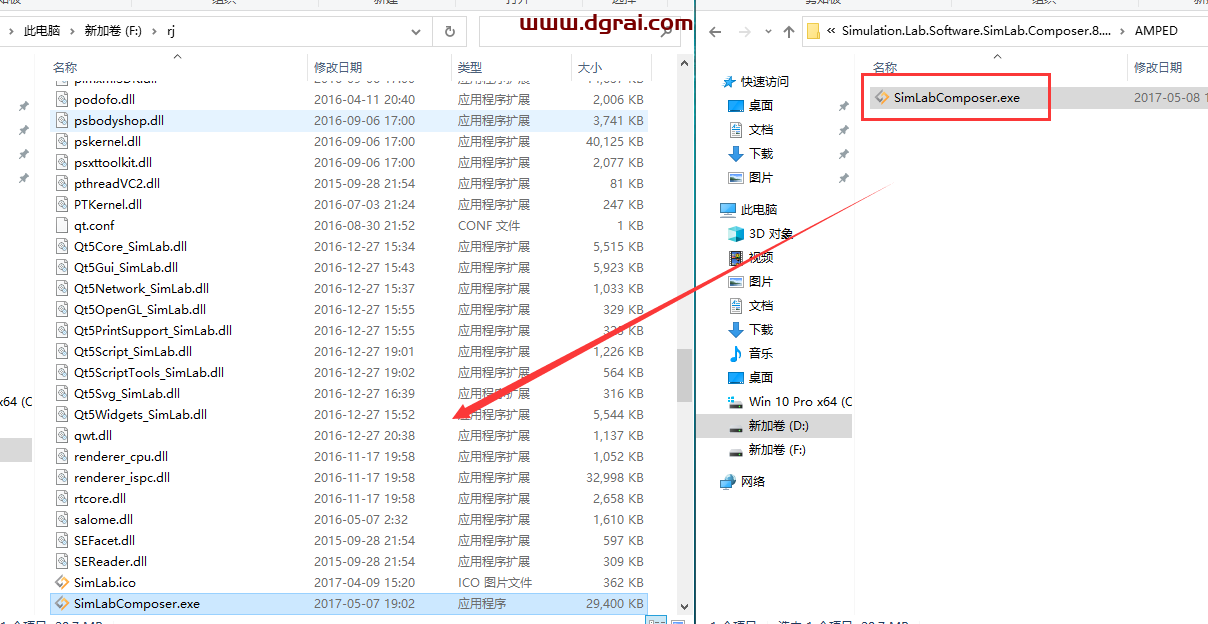Open 桌面 listed under 此电脑
Viewport: 1208px width, 624px height.
(x=761, y=377)
